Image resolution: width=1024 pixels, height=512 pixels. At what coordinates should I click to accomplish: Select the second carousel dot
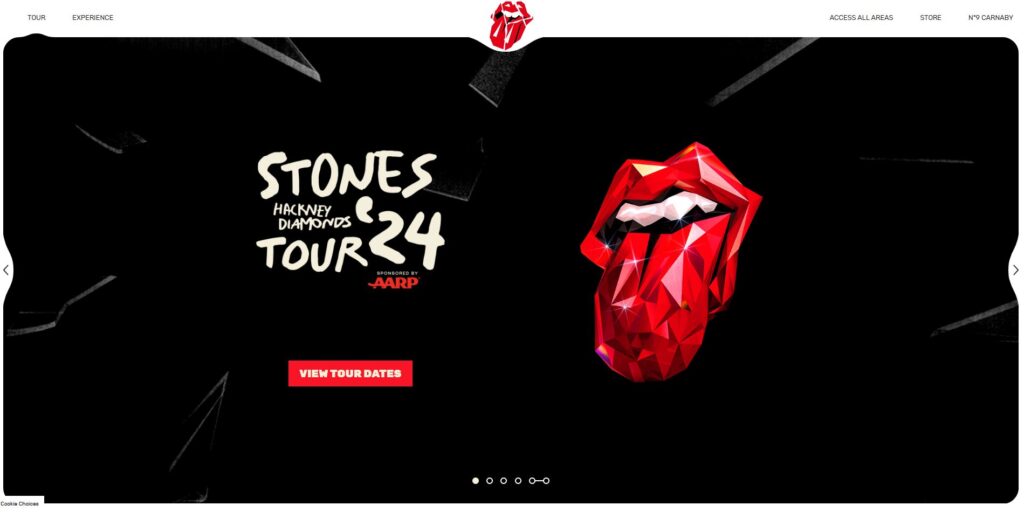coord(490,481)
